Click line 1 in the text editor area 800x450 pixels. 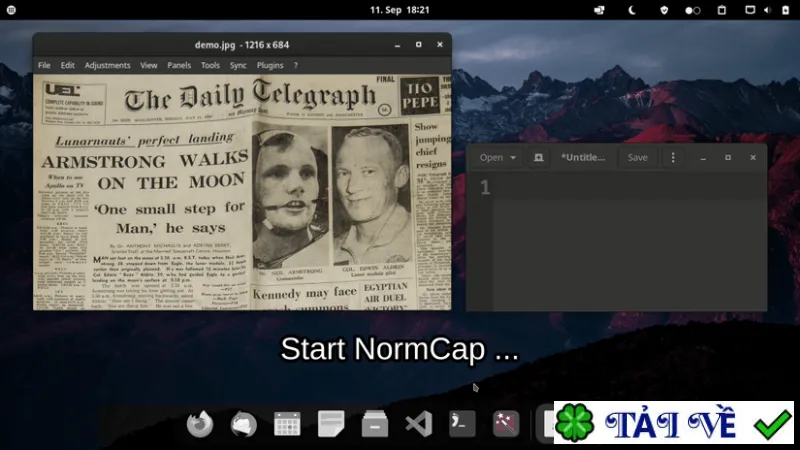pos(630,188)
